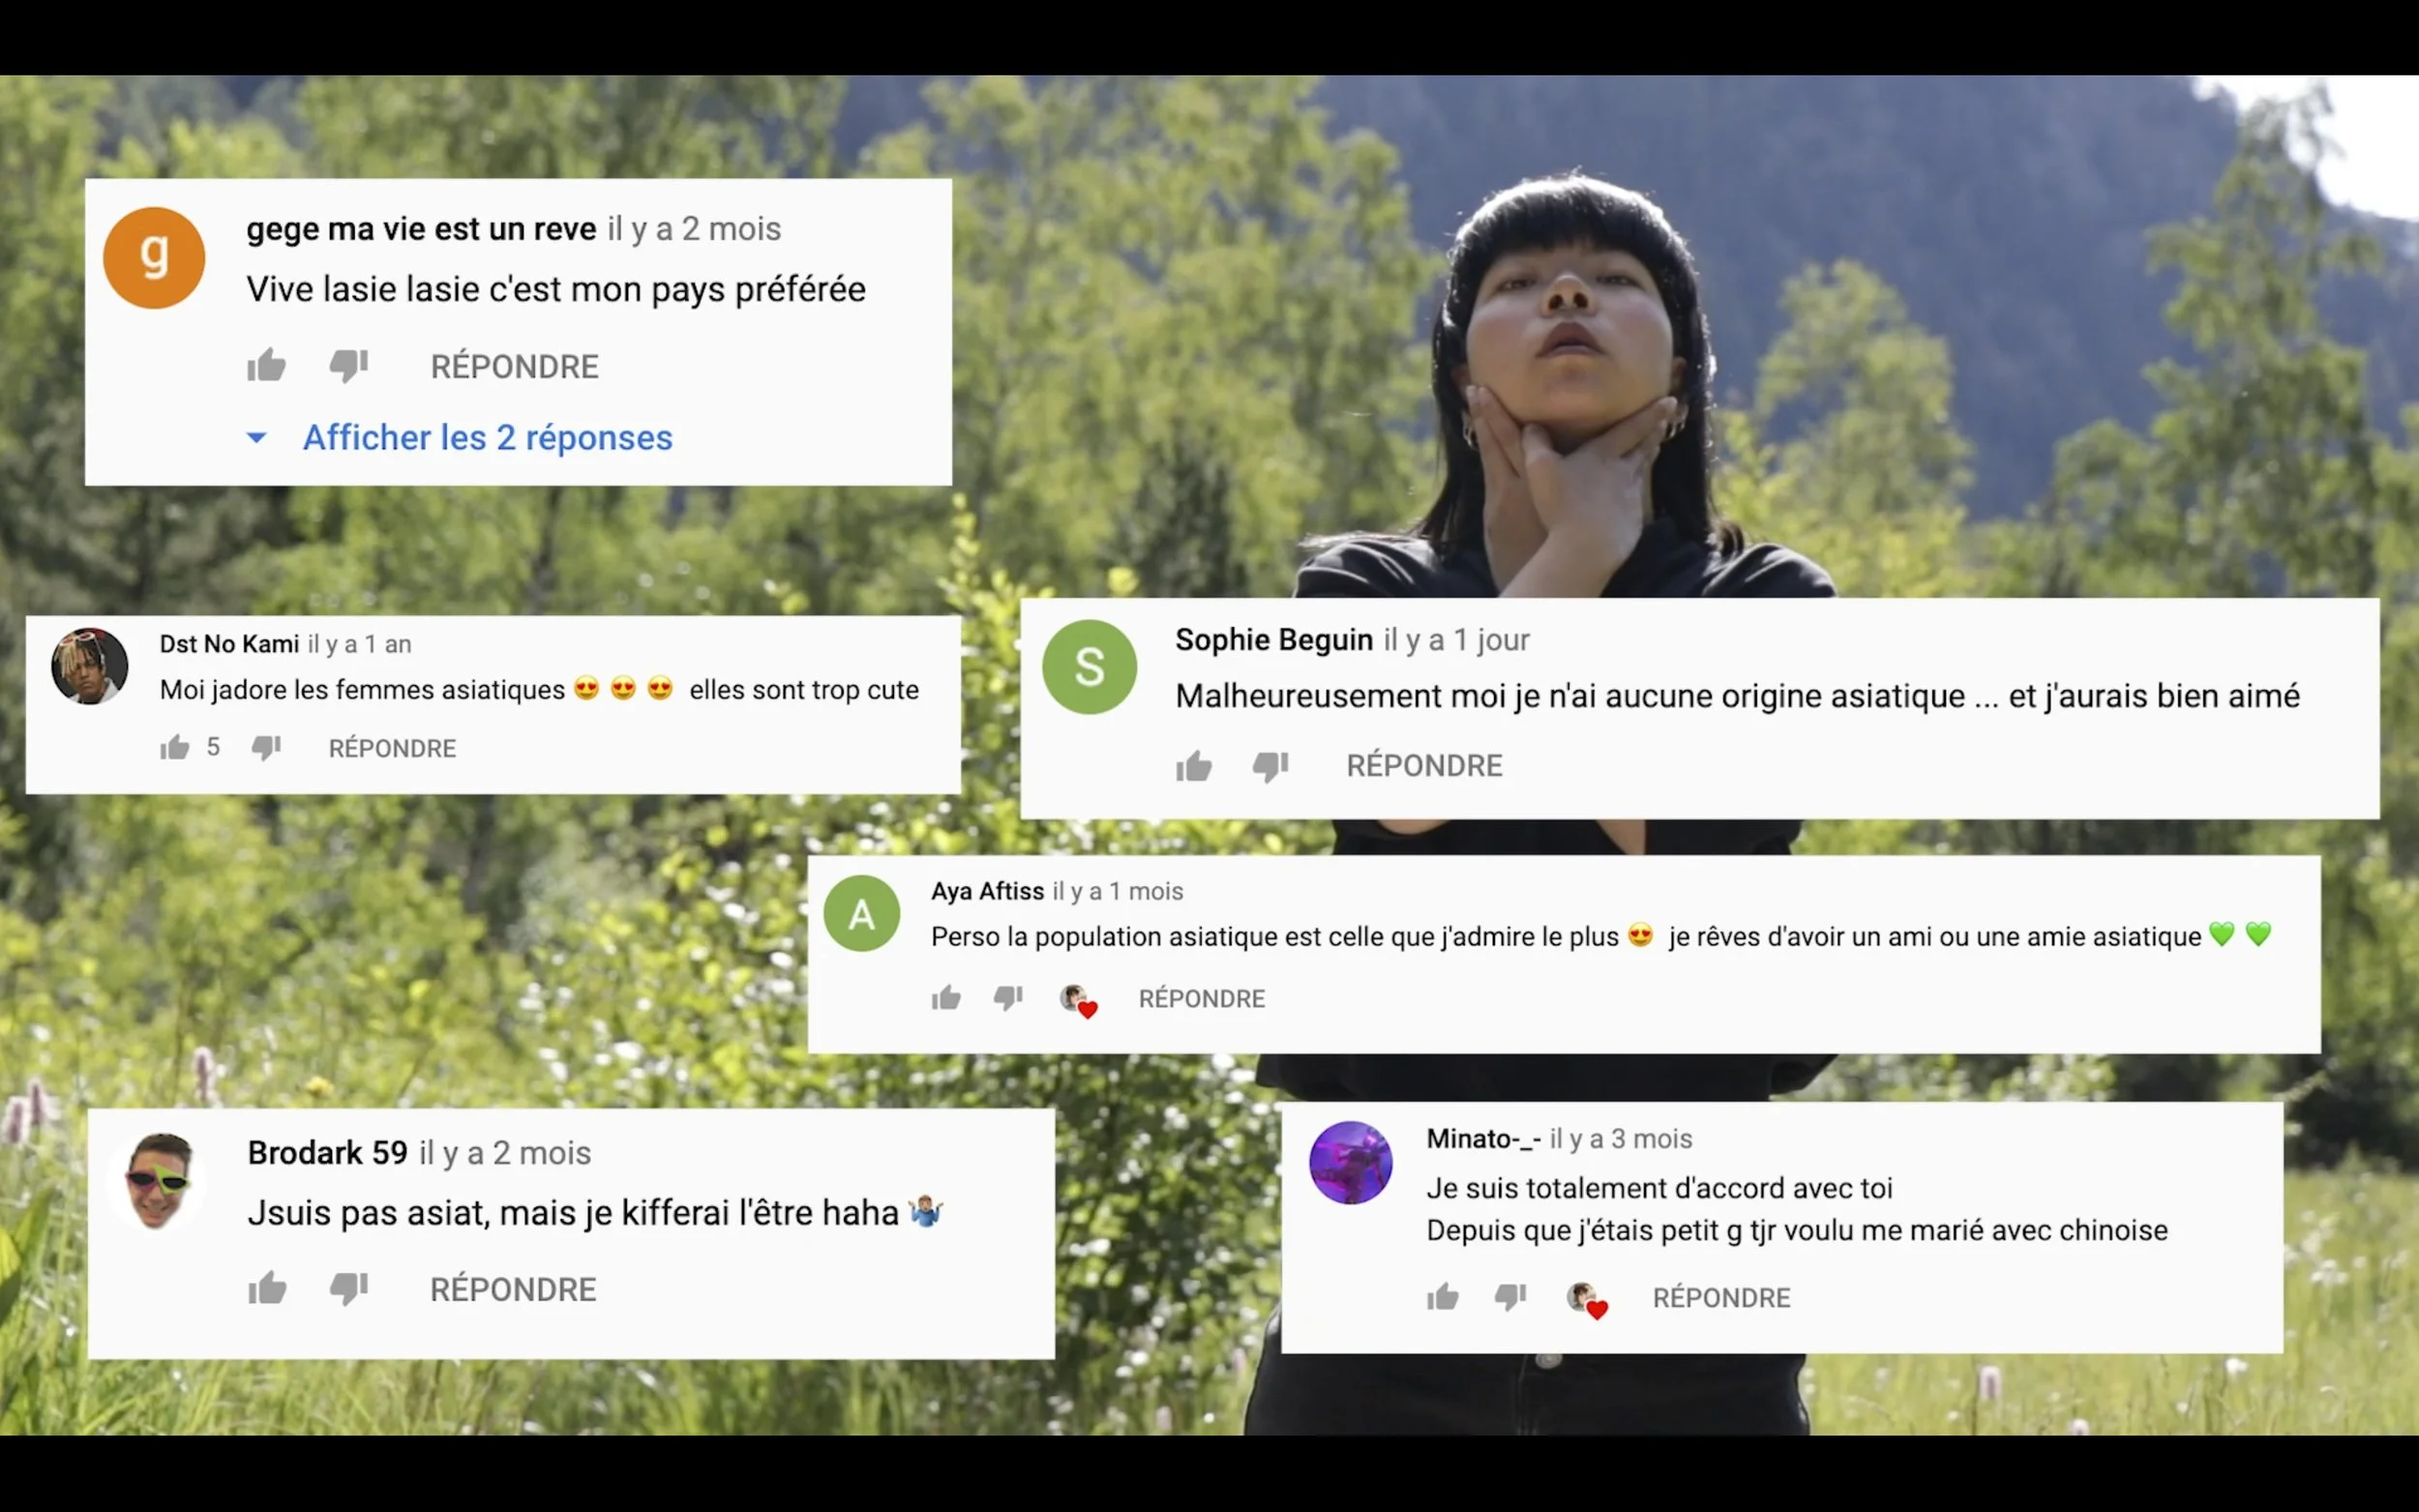Reply to Minato-_- comment via RÉPONDRE
2419x1512 pixels.
click(x=1721, y=1297)
